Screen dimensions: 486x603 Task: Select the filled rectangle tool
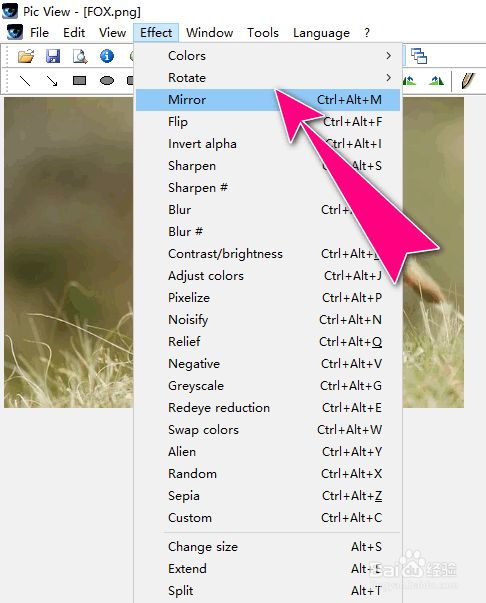pyautogui.click(x=80, y=80)
